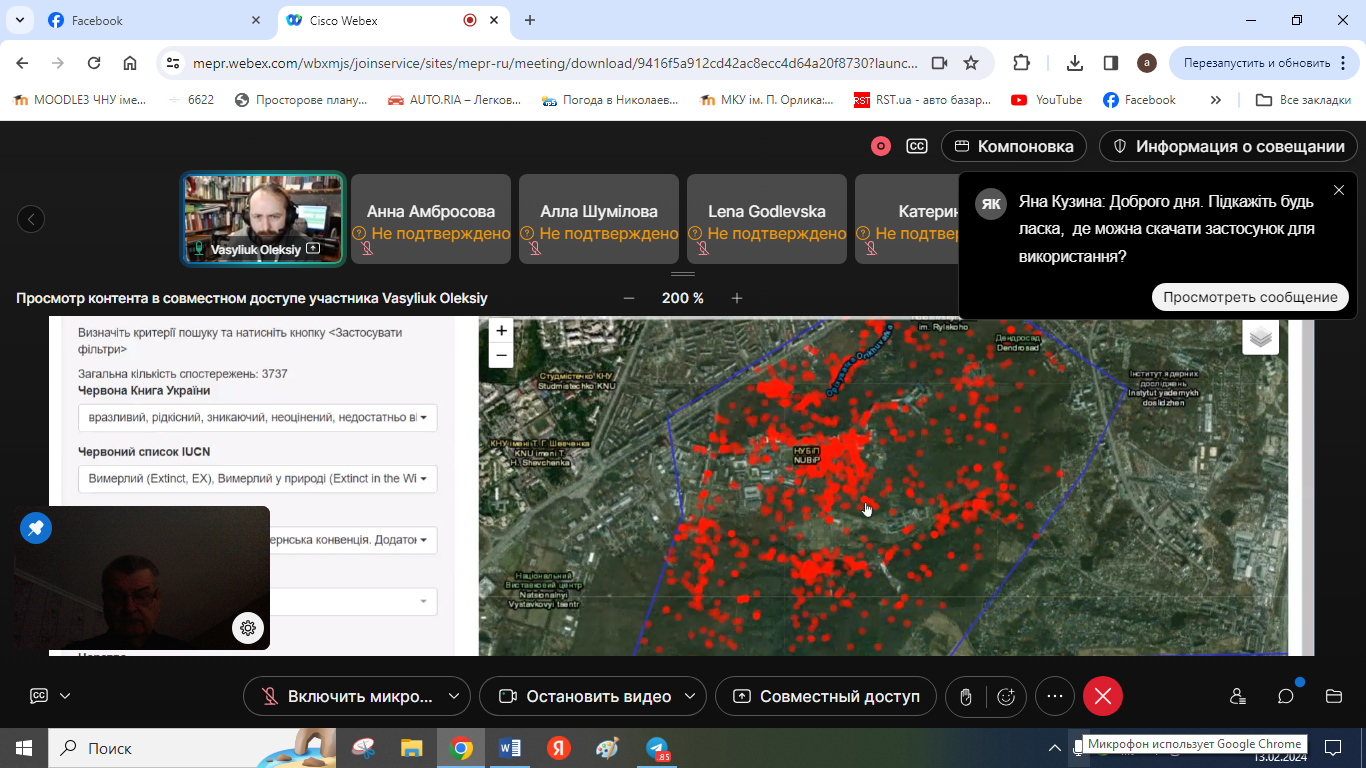Image resolution: width=1366 pixels, height=768 pixels.
Task: Go to the browser home page
Action: point(130,63)
